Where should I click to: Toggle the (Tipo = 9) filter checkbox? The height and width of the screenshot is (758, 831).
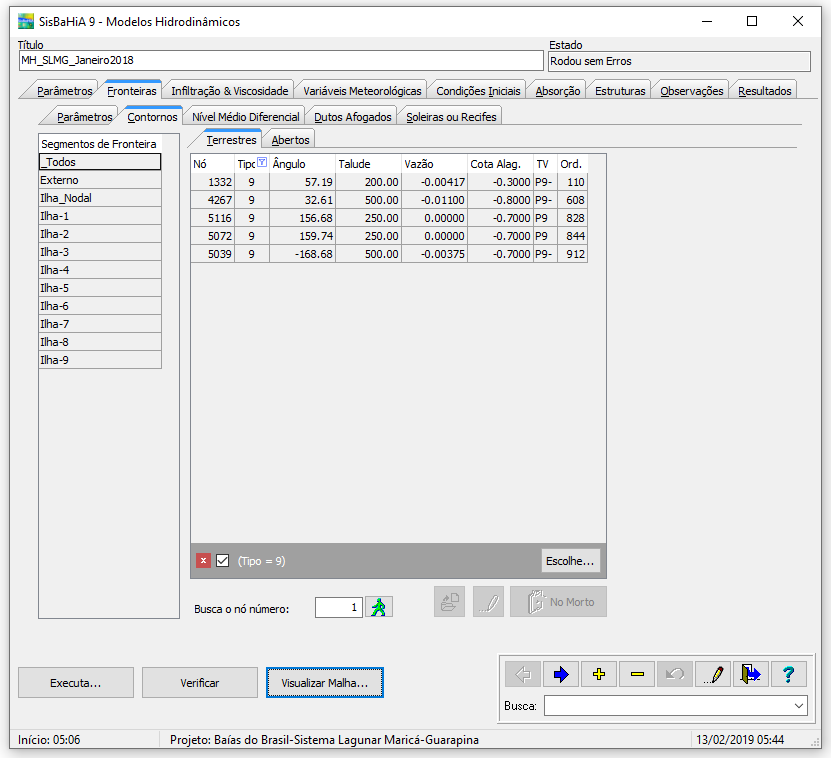point(223,560)
